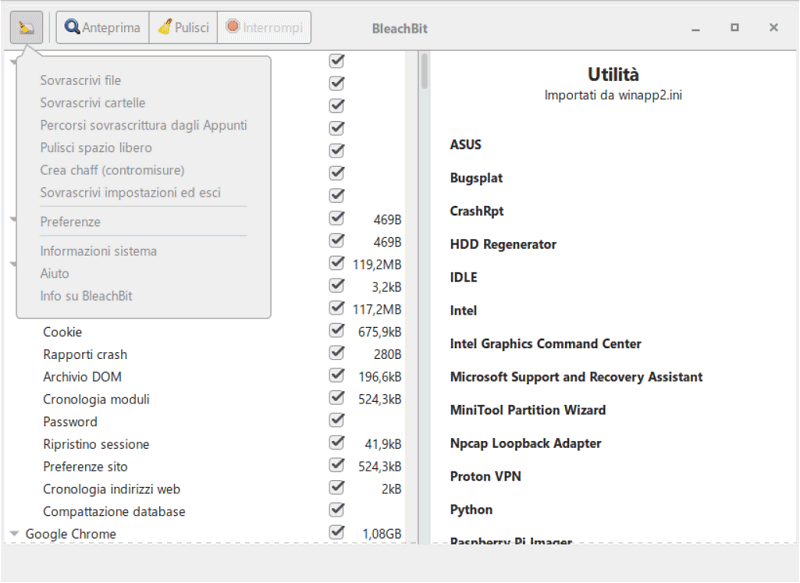Click the MiniTool Partition Wizard entry
Screen dimensions: 800x583
[528, 410]
